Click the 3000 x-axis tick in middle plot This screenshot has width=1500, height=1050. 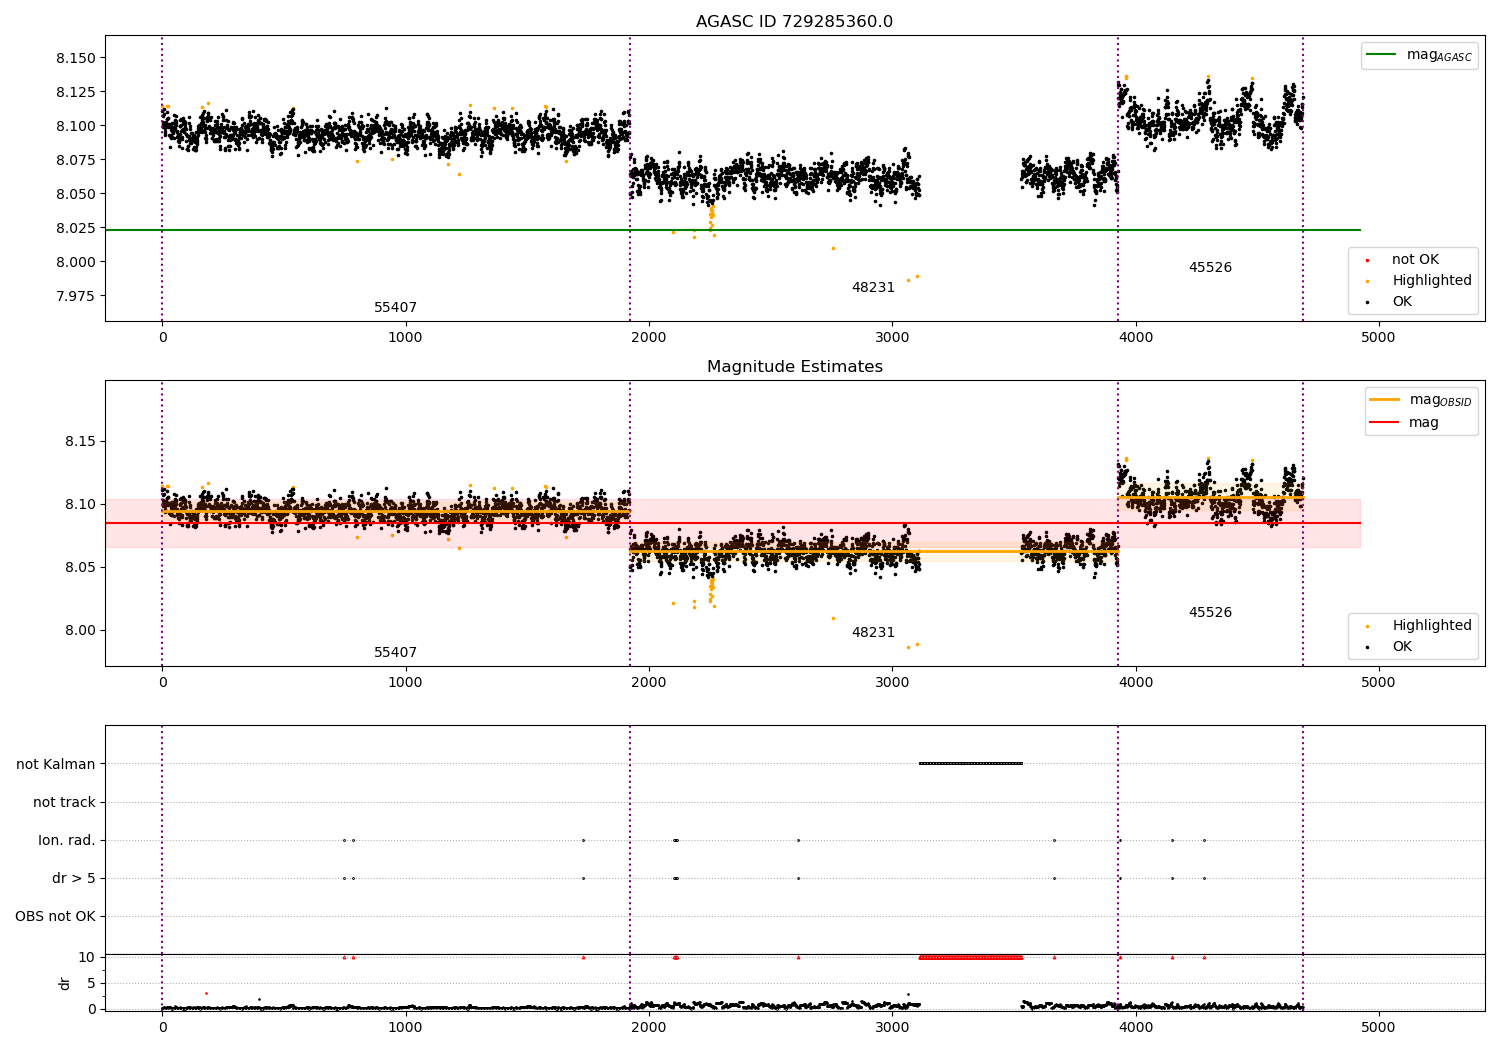coord(892,683)
